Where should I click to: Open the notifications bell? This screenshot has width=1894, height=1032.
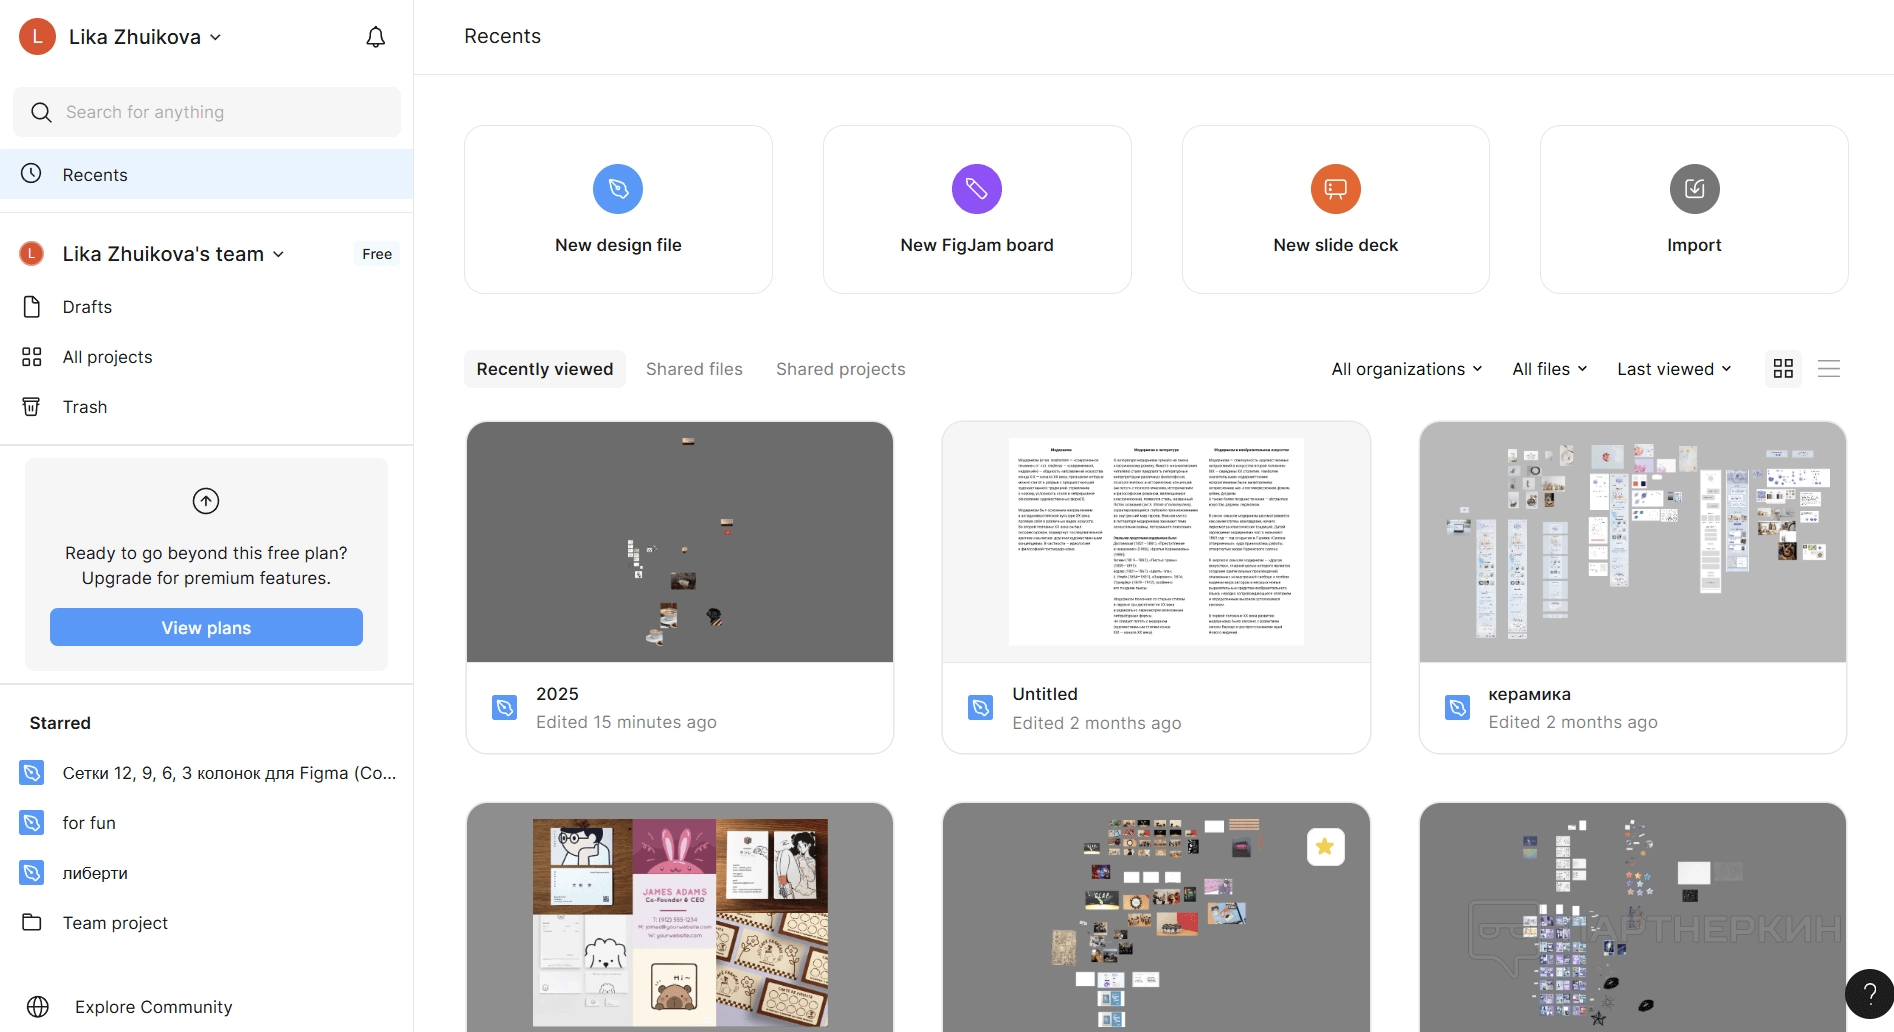coord(375,37)
